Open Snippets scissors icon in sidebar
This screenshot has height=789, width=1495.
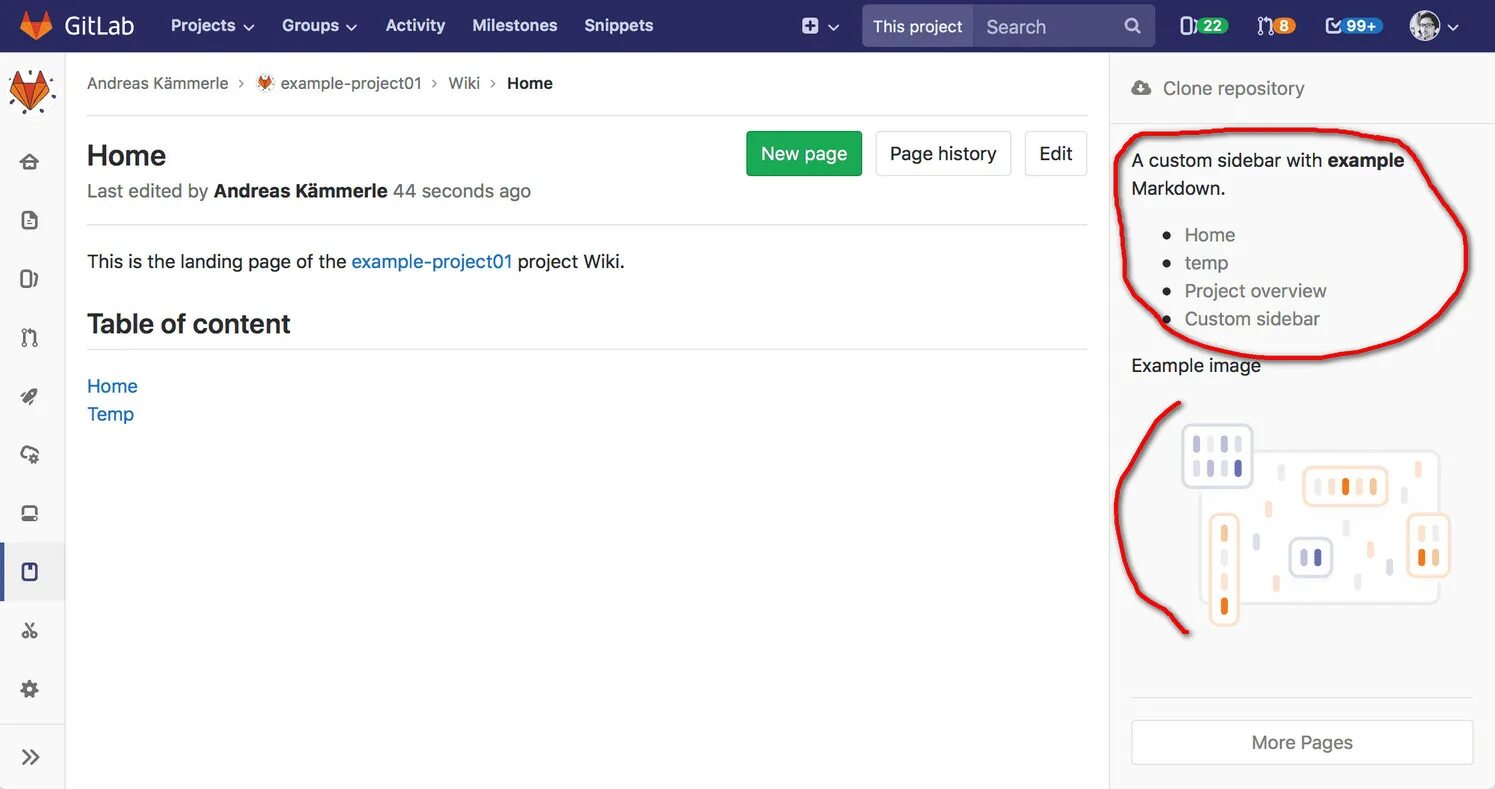tap(30, 631)
